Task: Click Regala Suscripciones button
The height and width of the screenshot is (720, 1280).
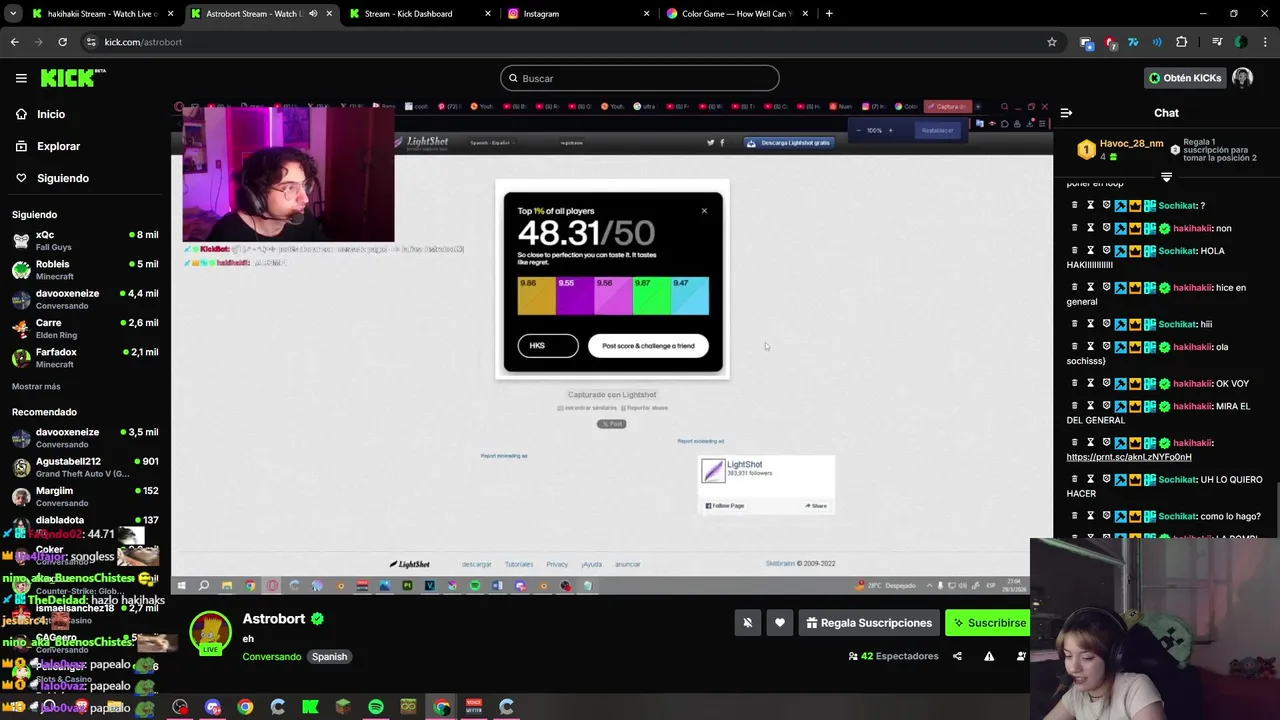Action: point(869,623)
